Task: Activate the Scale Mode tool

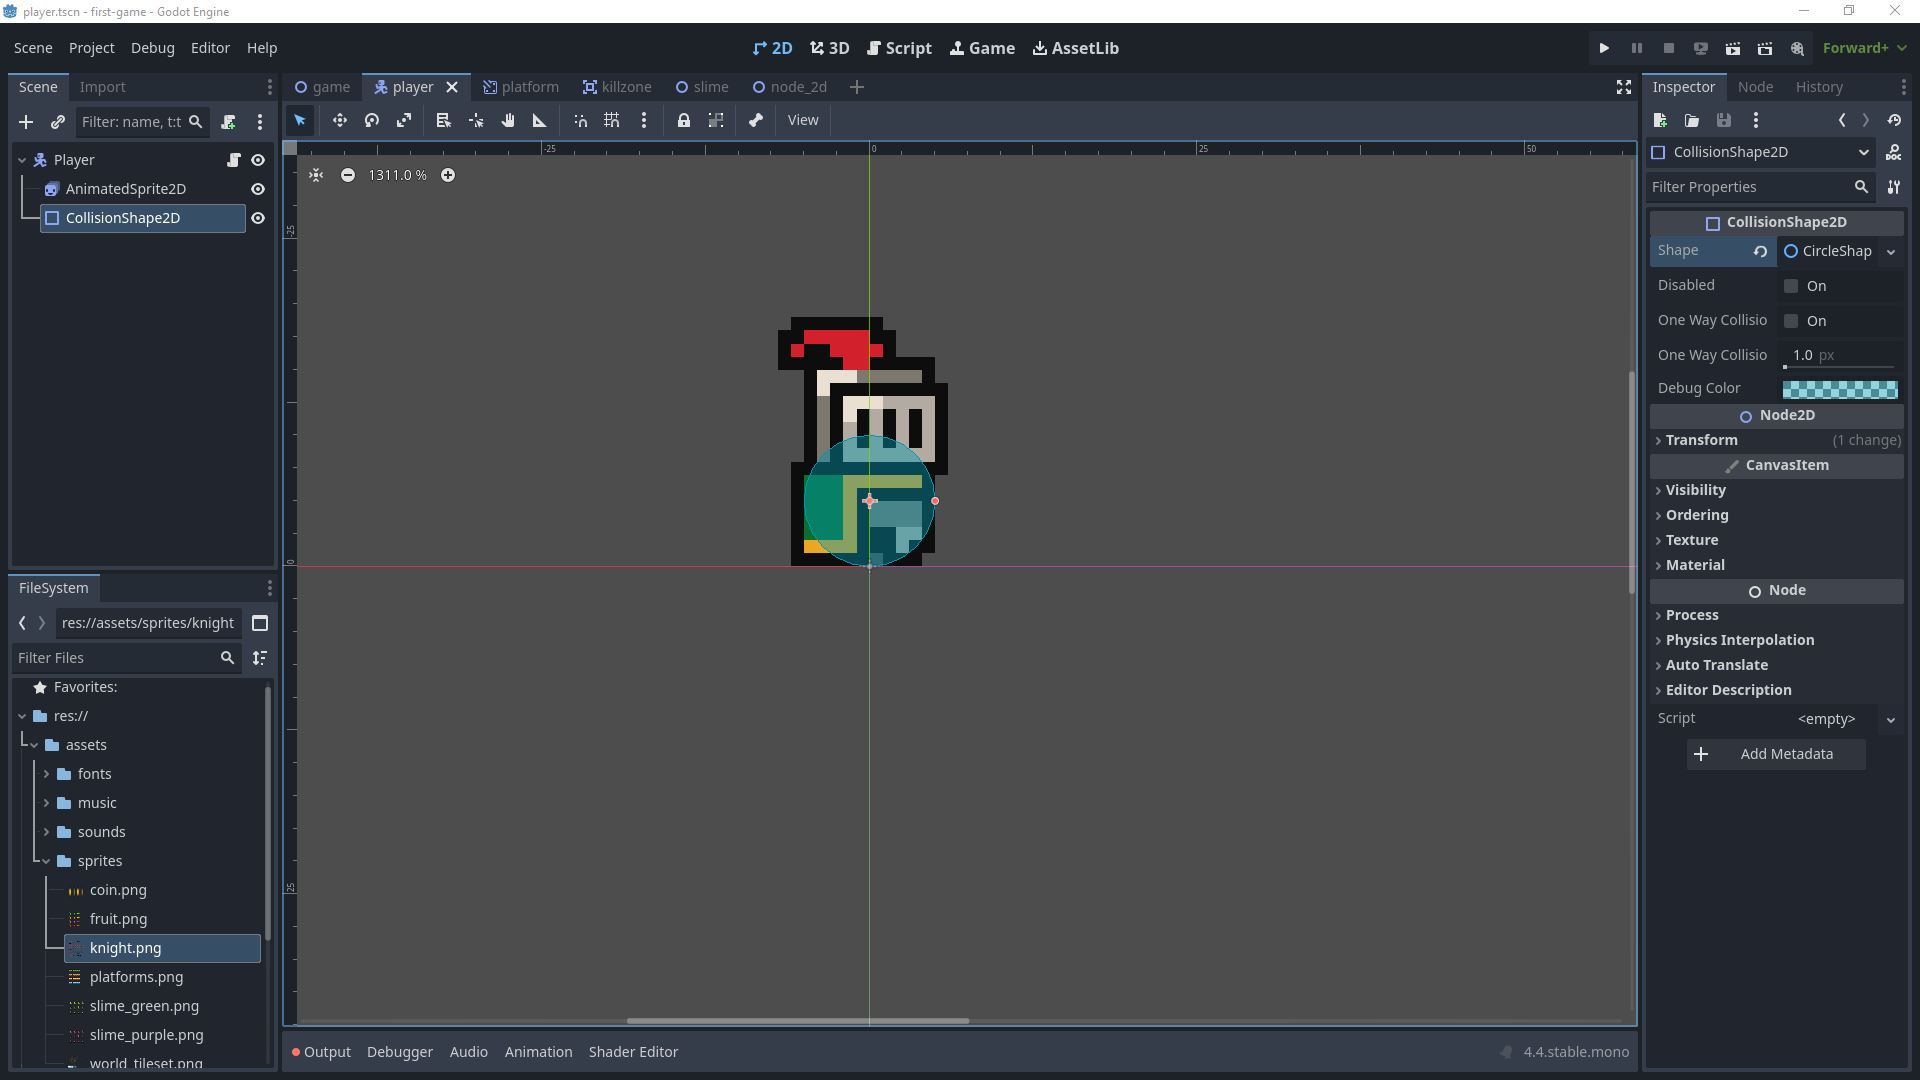Action: point(404,121)
